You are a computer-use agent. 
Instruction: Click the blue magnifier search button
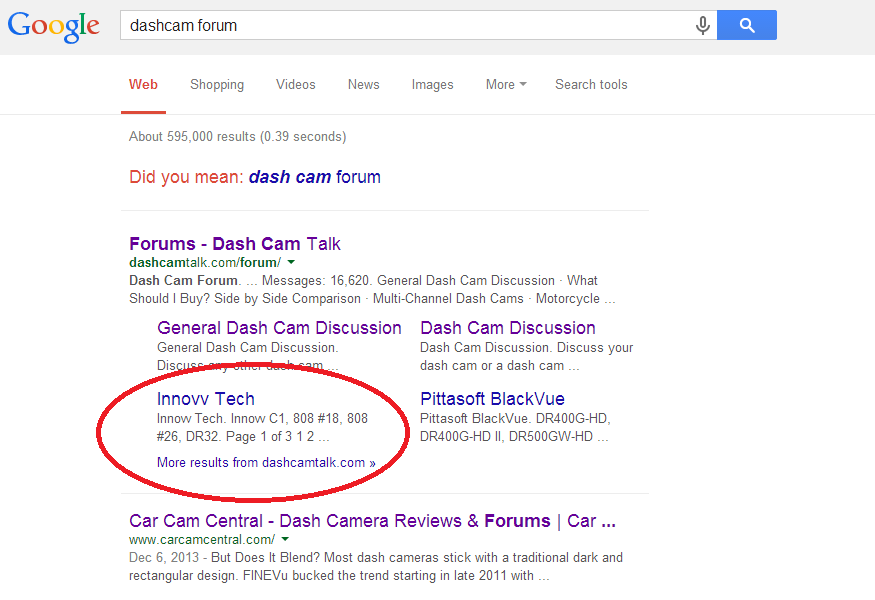point(747,25)
